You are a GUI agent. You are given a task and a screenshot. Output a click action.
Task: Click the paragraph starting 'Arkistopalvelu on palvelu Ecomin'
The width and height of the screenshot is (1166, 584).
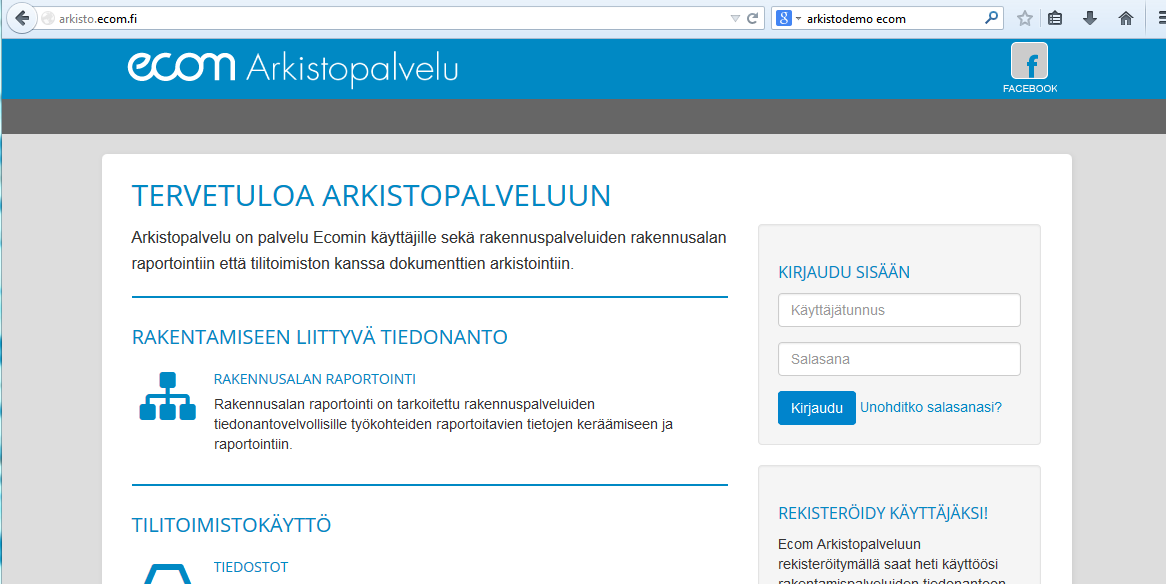pyautogui.click(x=429, y=251)
